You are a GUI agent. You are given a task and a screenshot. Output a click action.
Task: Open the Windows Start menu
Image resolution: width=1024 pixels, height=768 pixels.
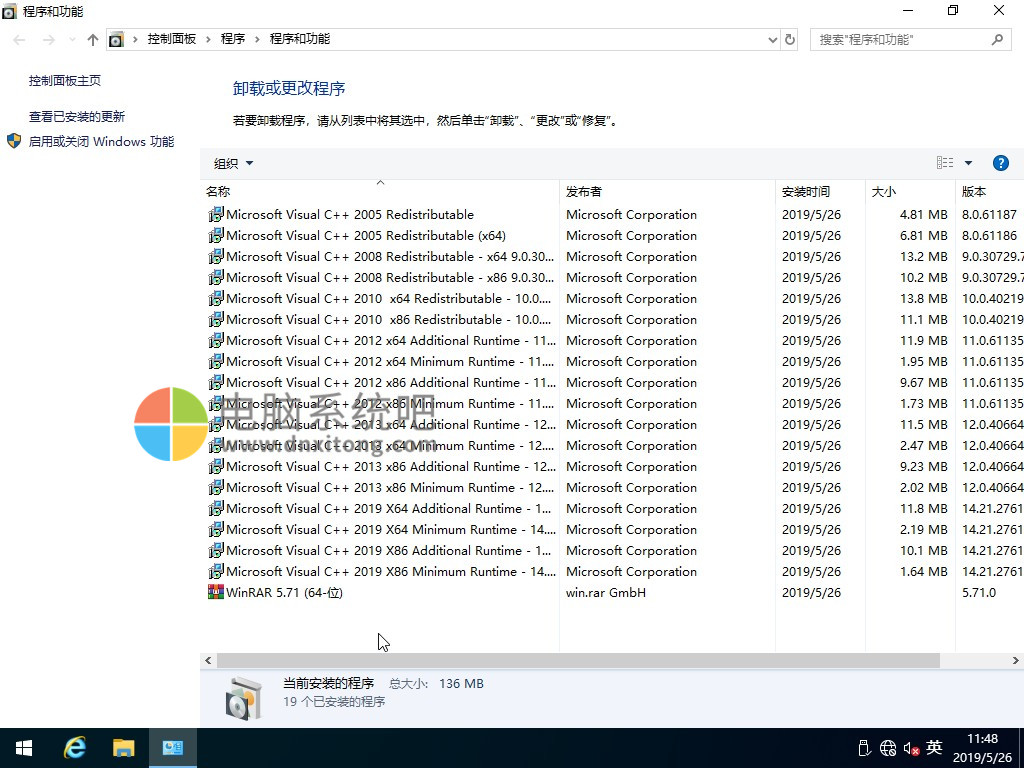coord(24,748)
